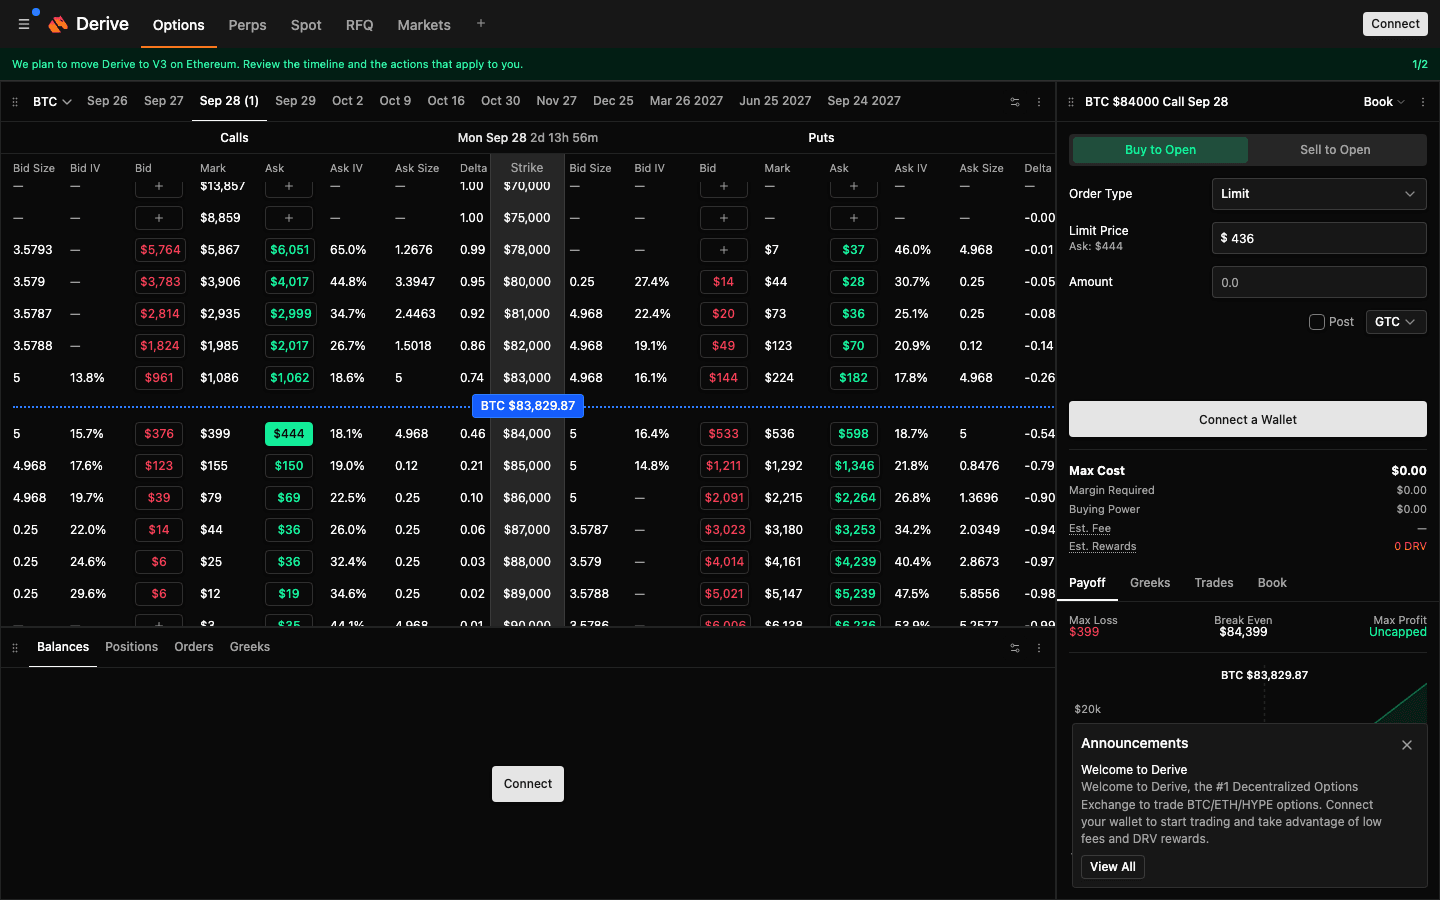
Task: Focus the Amount input field
Action: point(1319,282)
